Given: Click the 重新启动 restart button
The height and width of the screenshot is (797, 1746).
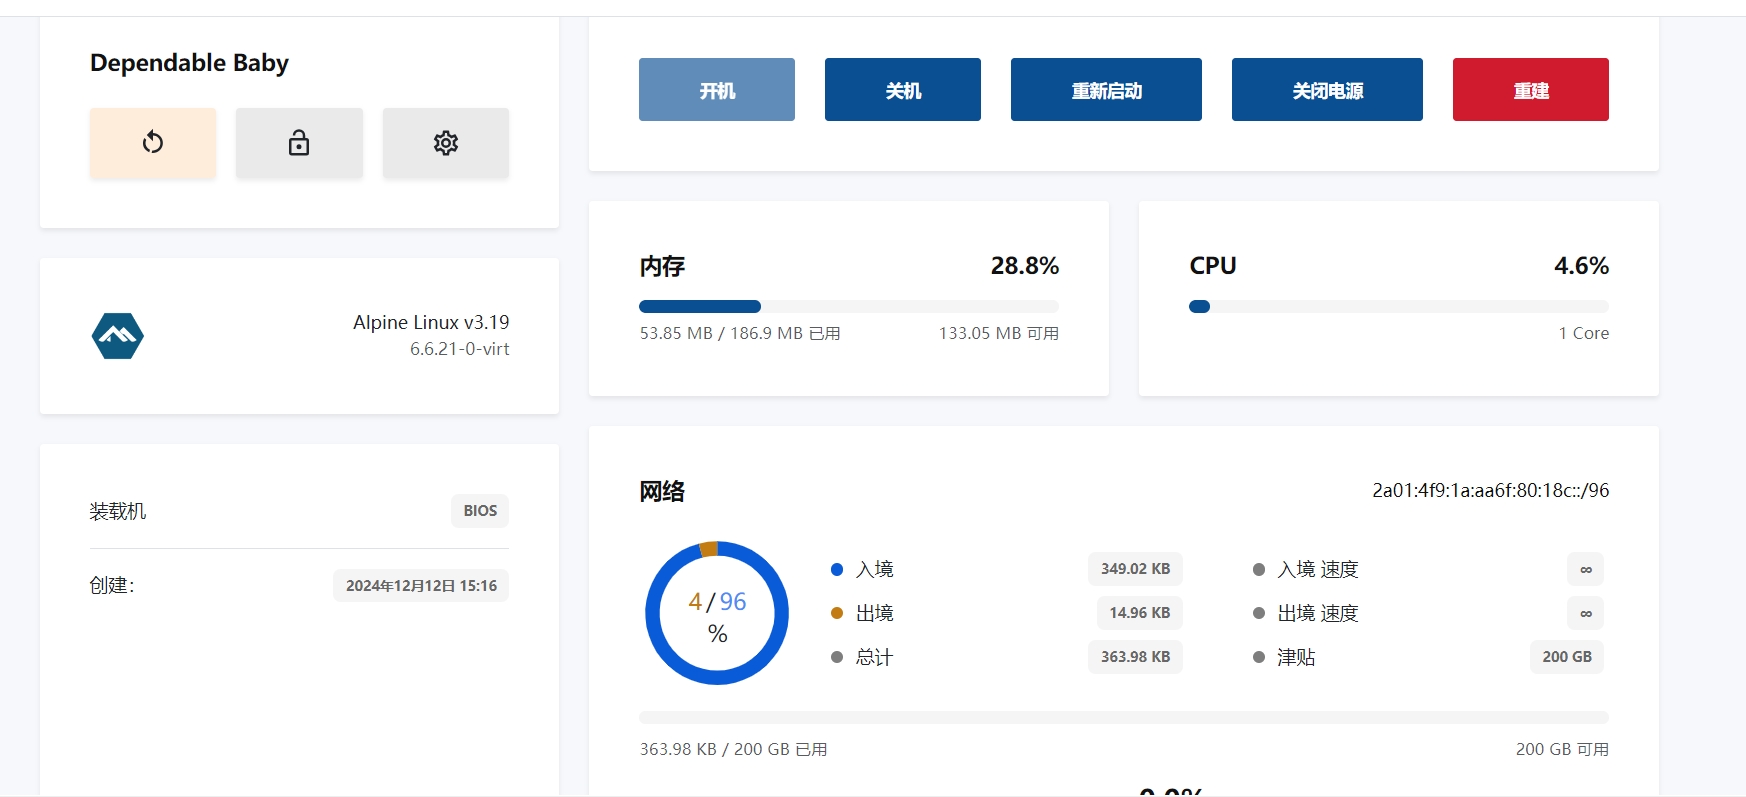Looking at the screenshot, I should [x=1106, y=90].
